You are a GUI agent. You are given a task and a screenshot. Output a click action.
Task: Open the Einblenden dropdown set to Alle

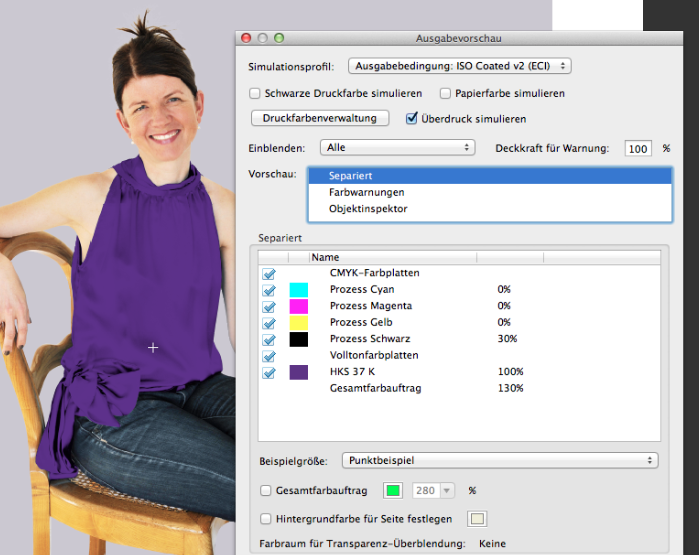397,148
